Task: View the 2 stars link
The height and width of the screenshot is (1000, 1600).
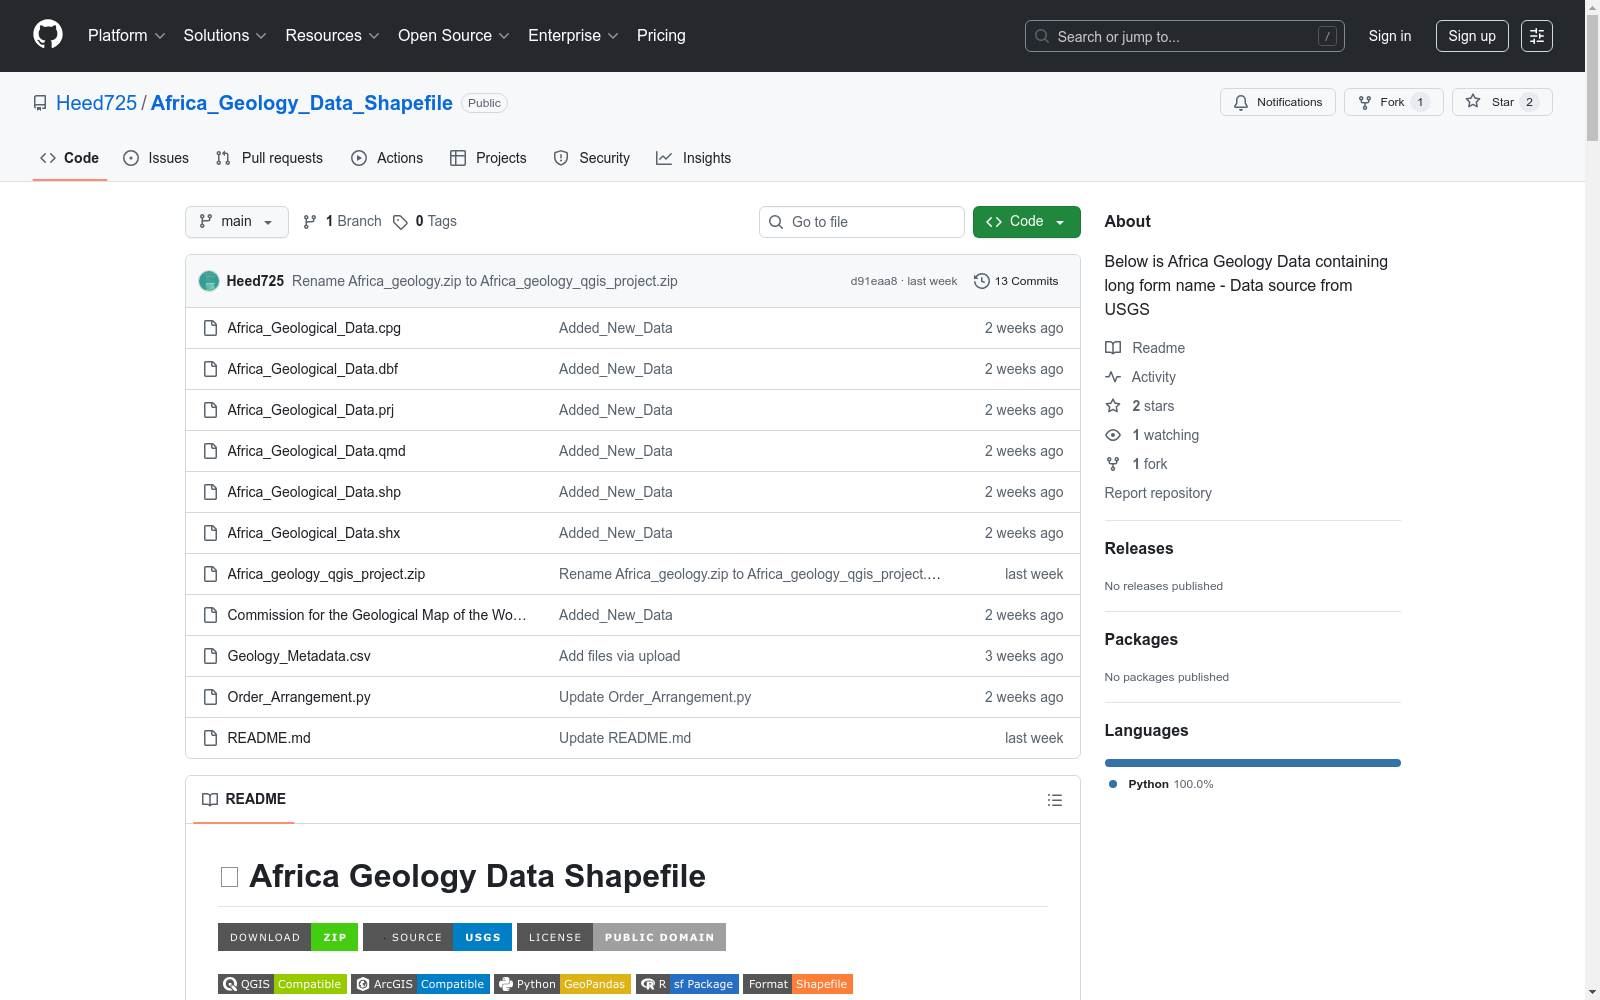Action: tap(1140, 406)
